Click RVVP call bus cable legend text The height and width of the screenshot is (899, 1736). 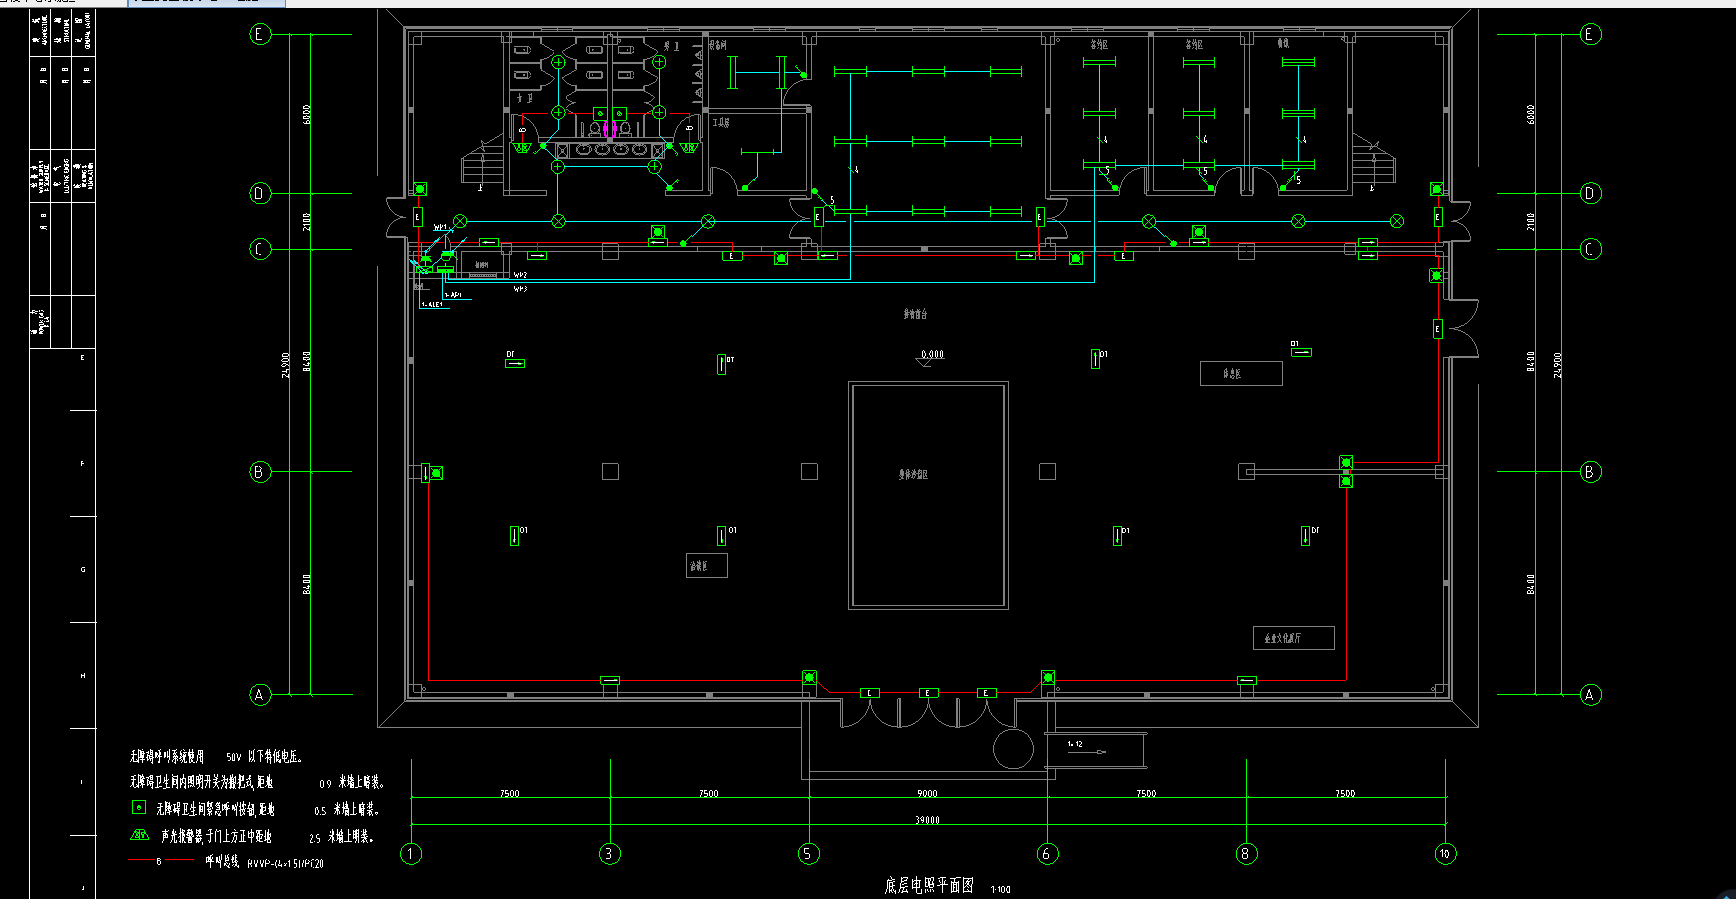pos(285,862)
